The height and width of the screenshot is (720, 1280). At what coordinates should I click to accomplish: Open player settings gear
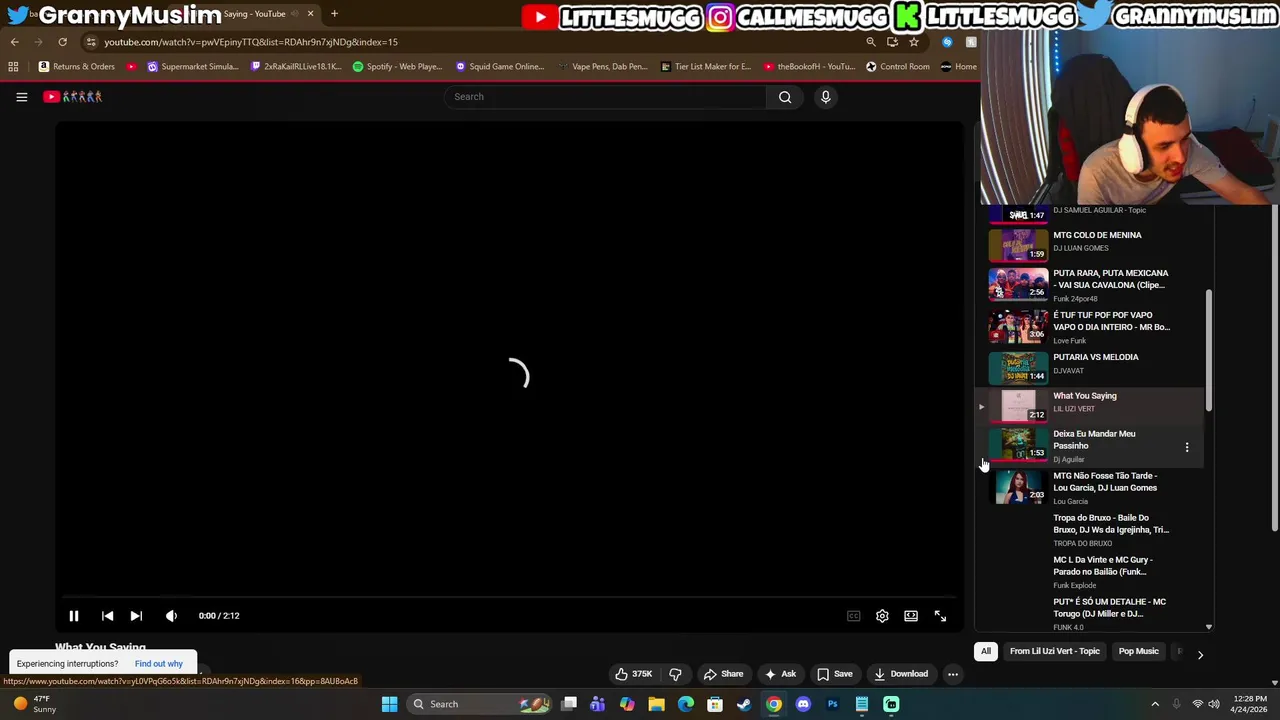pyautogui.click(x=882, y=616)
